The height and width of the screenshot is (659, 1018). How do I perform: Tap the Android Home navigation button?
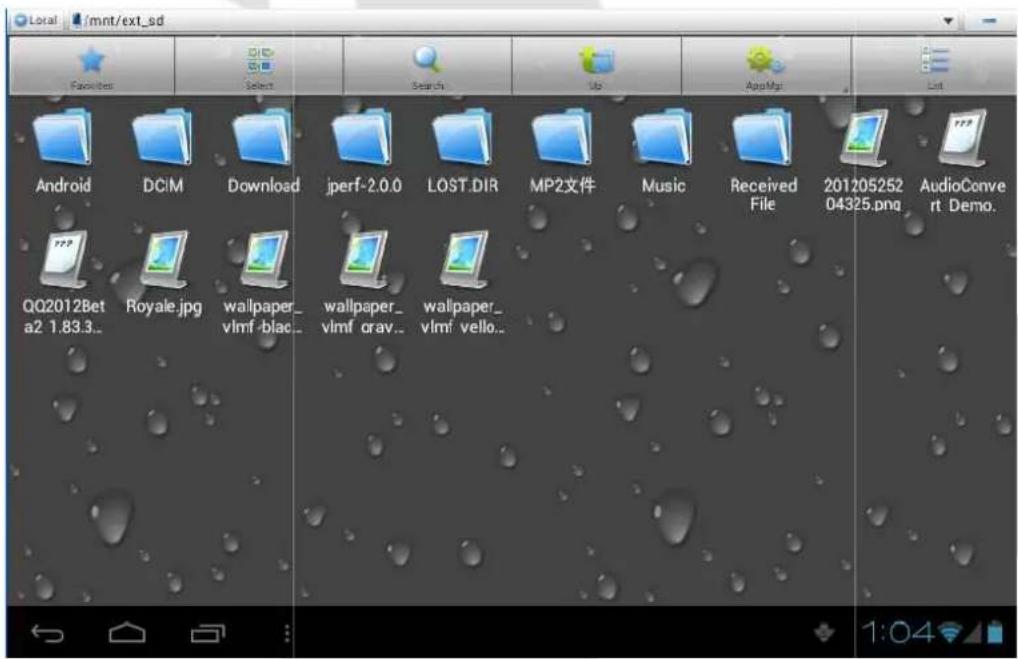pos(127,633)
